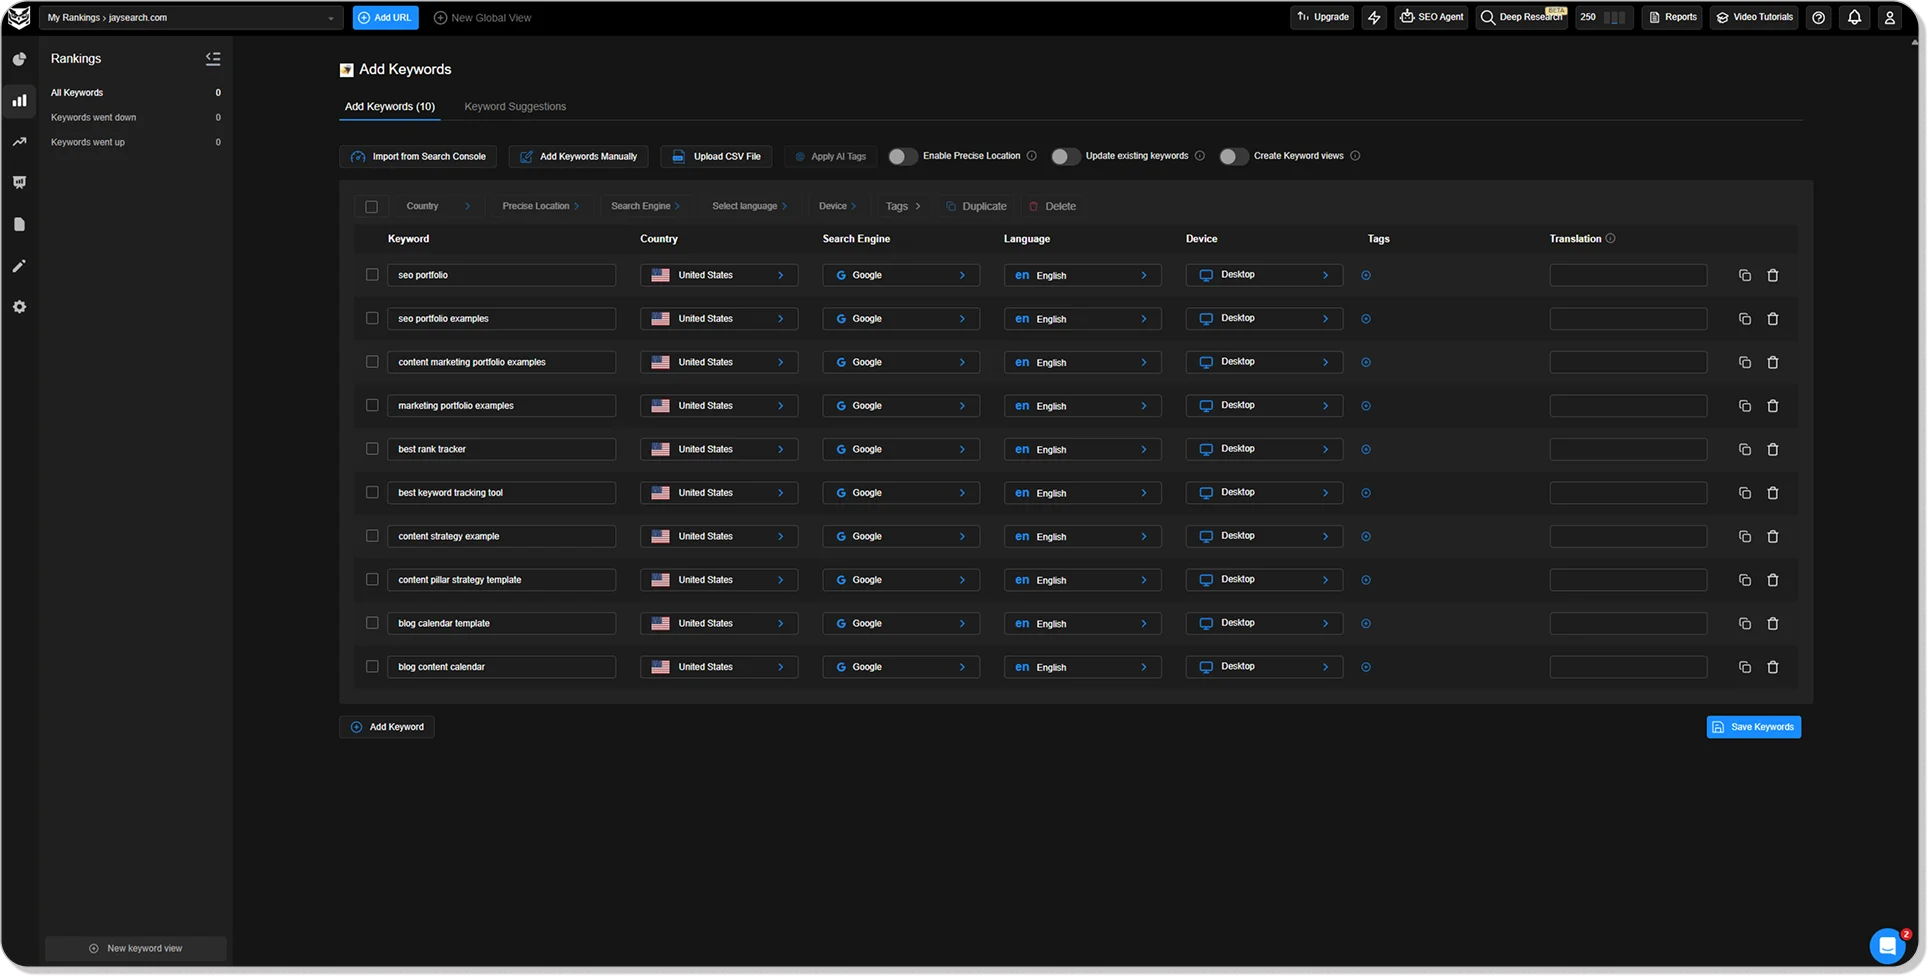Open the My Rankings project dropdown
Screen dimensions: 1928x976
(x=190, y=17)
